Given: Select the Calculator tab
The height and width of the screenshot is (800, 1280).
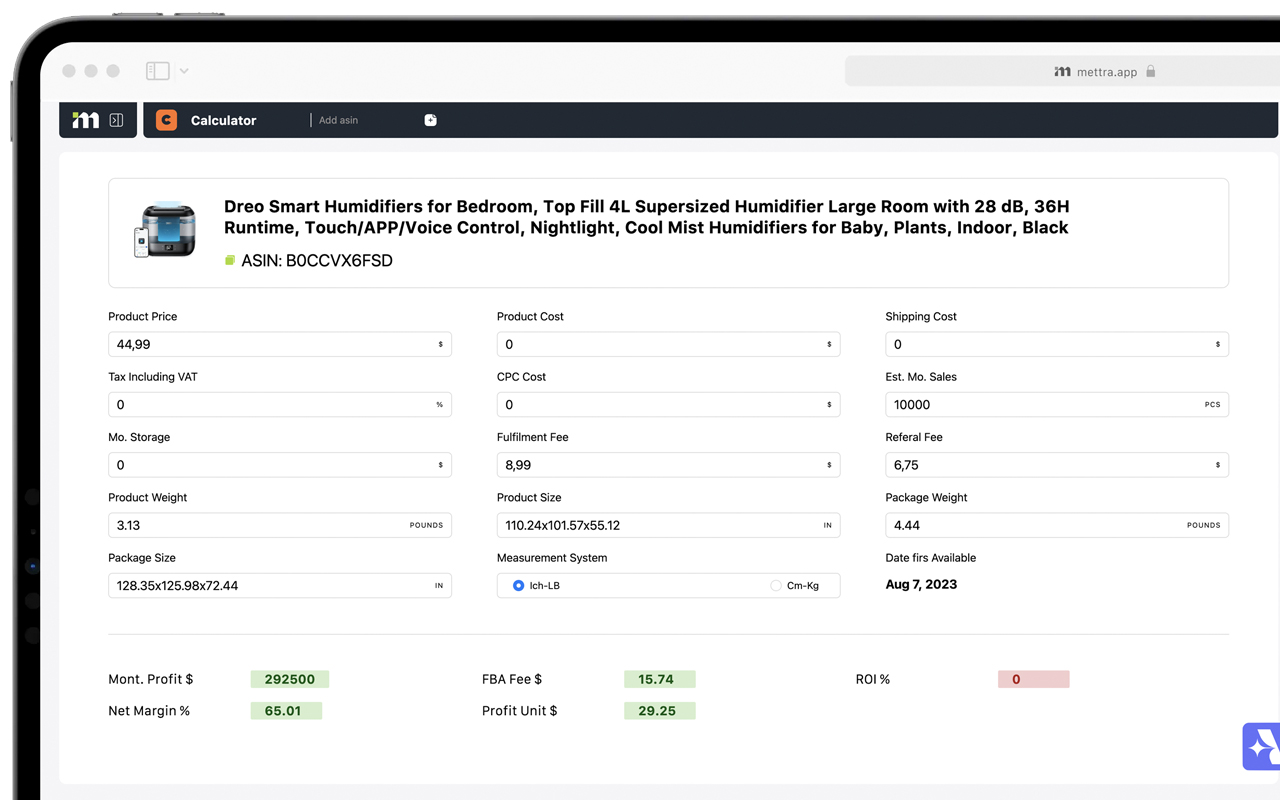Looking at the screenshot, I should point(223,120).
